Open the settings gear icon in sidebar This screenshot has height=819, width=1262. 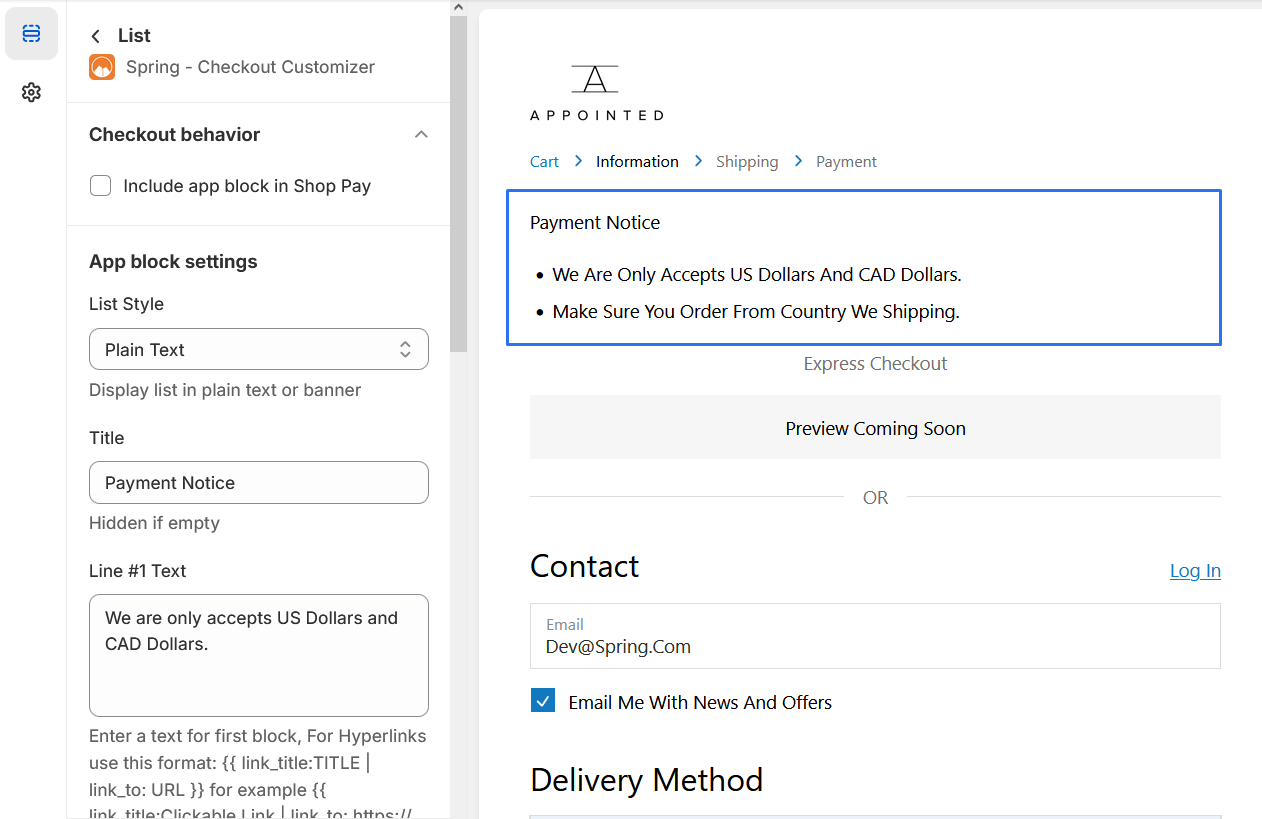(x=31, y=93)
